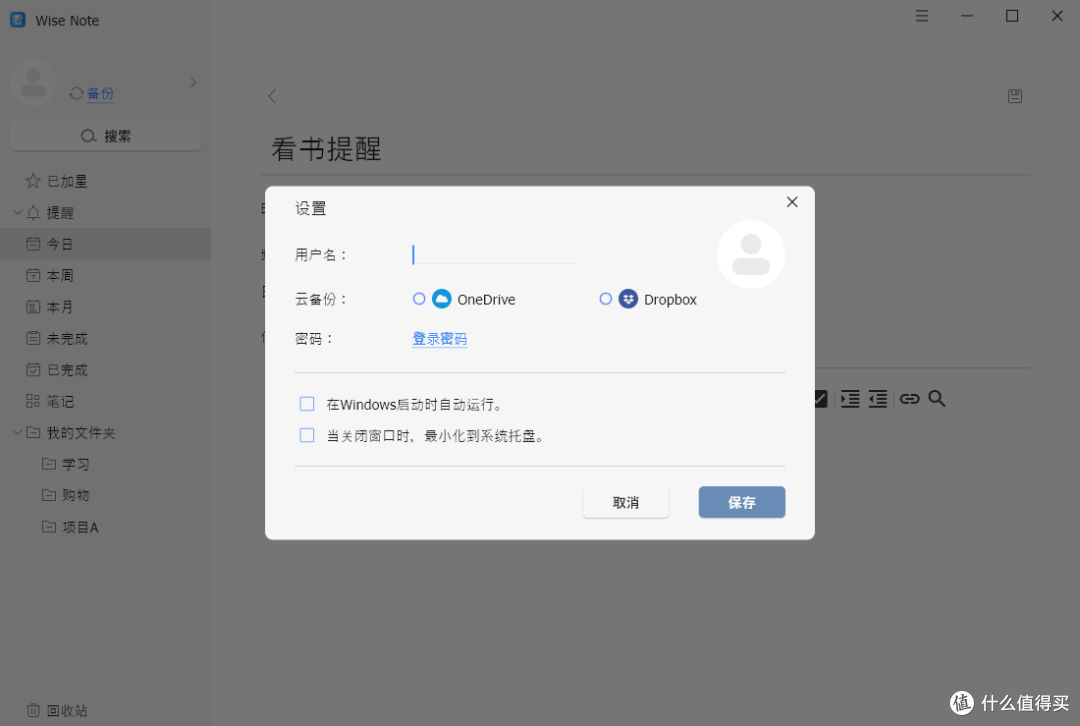Click the 保存 save button

coord(742,502)
